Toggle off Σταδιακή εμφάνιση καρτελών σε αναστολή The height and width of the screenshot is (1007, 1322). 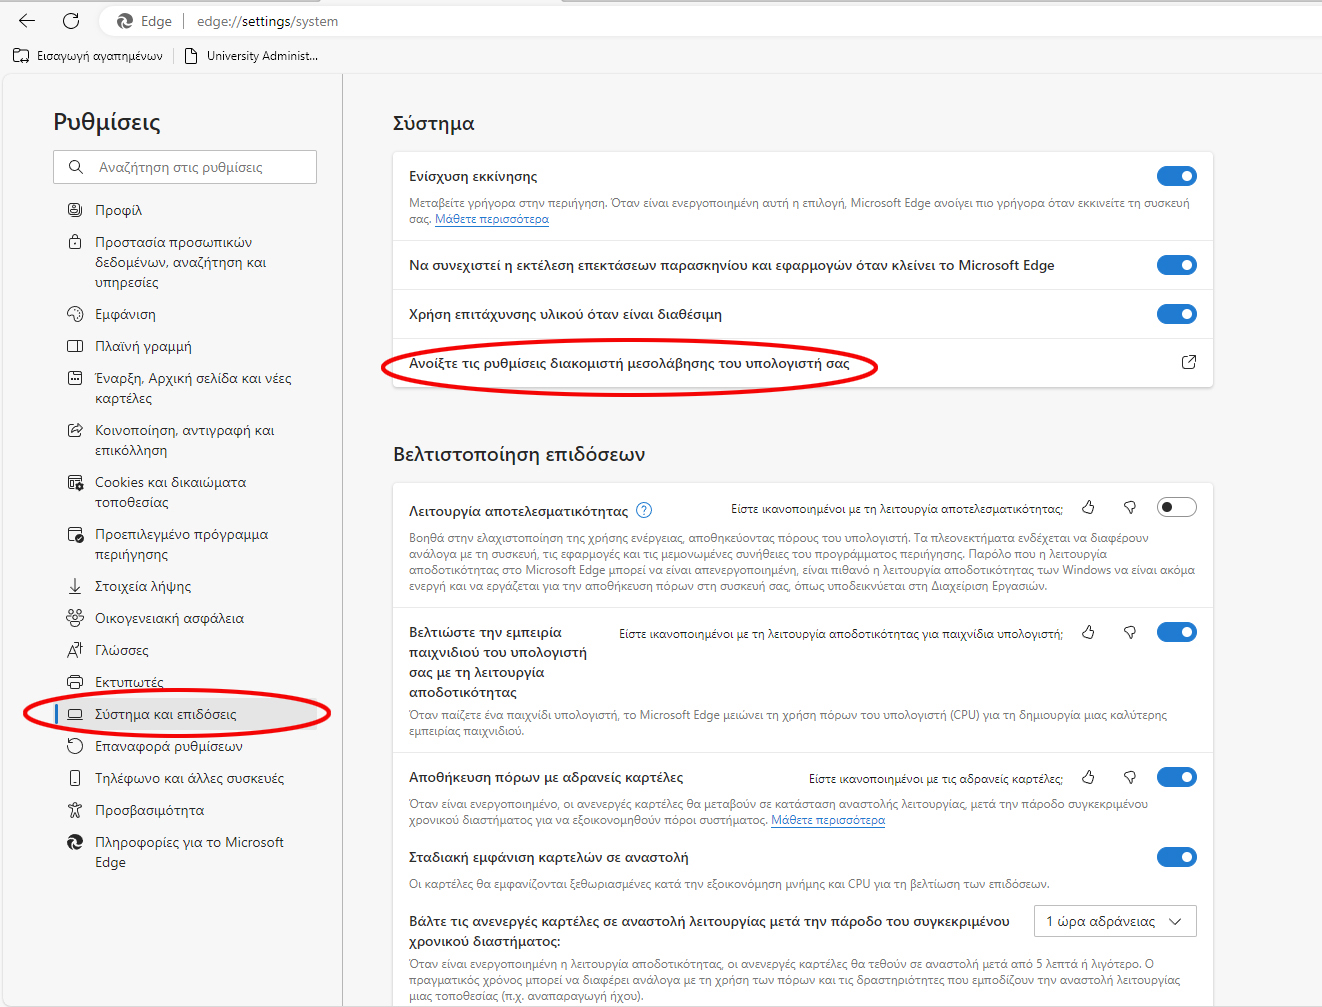coord(1176,857)
